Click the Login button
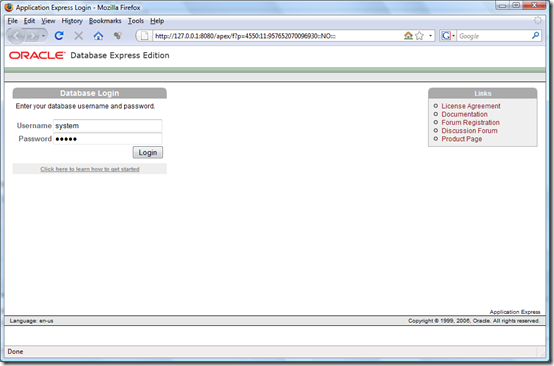Viewport: 554px width, 366px height. click(148, 153)
